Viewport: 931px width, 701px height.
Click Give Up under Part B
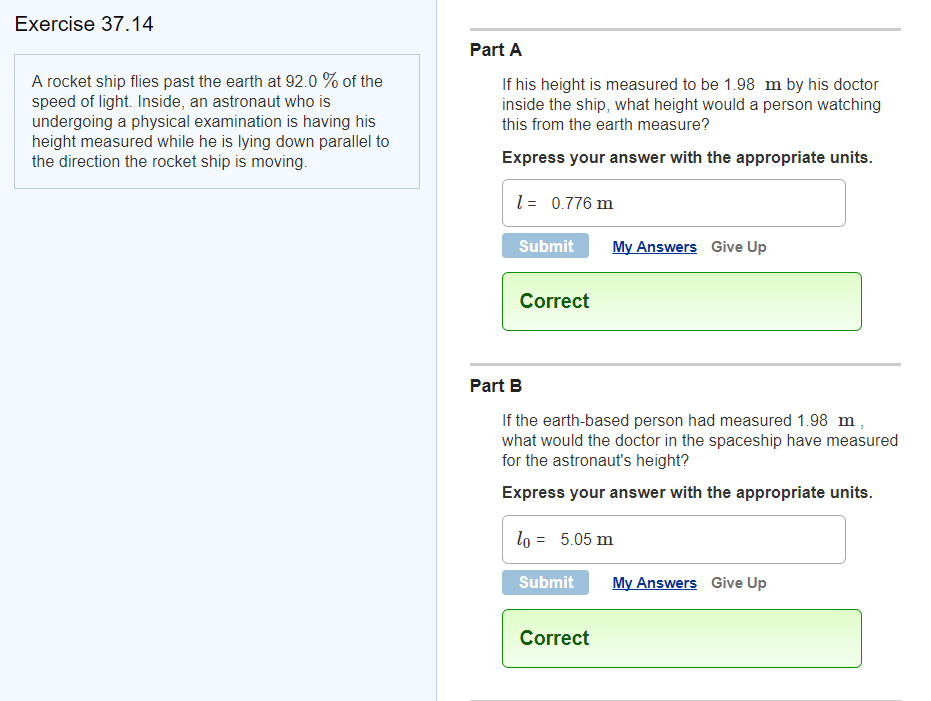click(x=739, y=583)
